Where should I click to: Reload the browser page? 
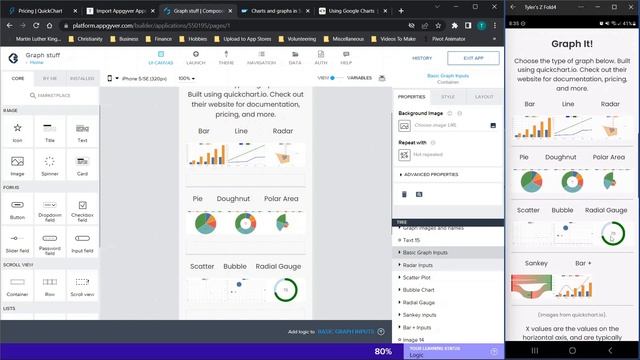[36, 25]
